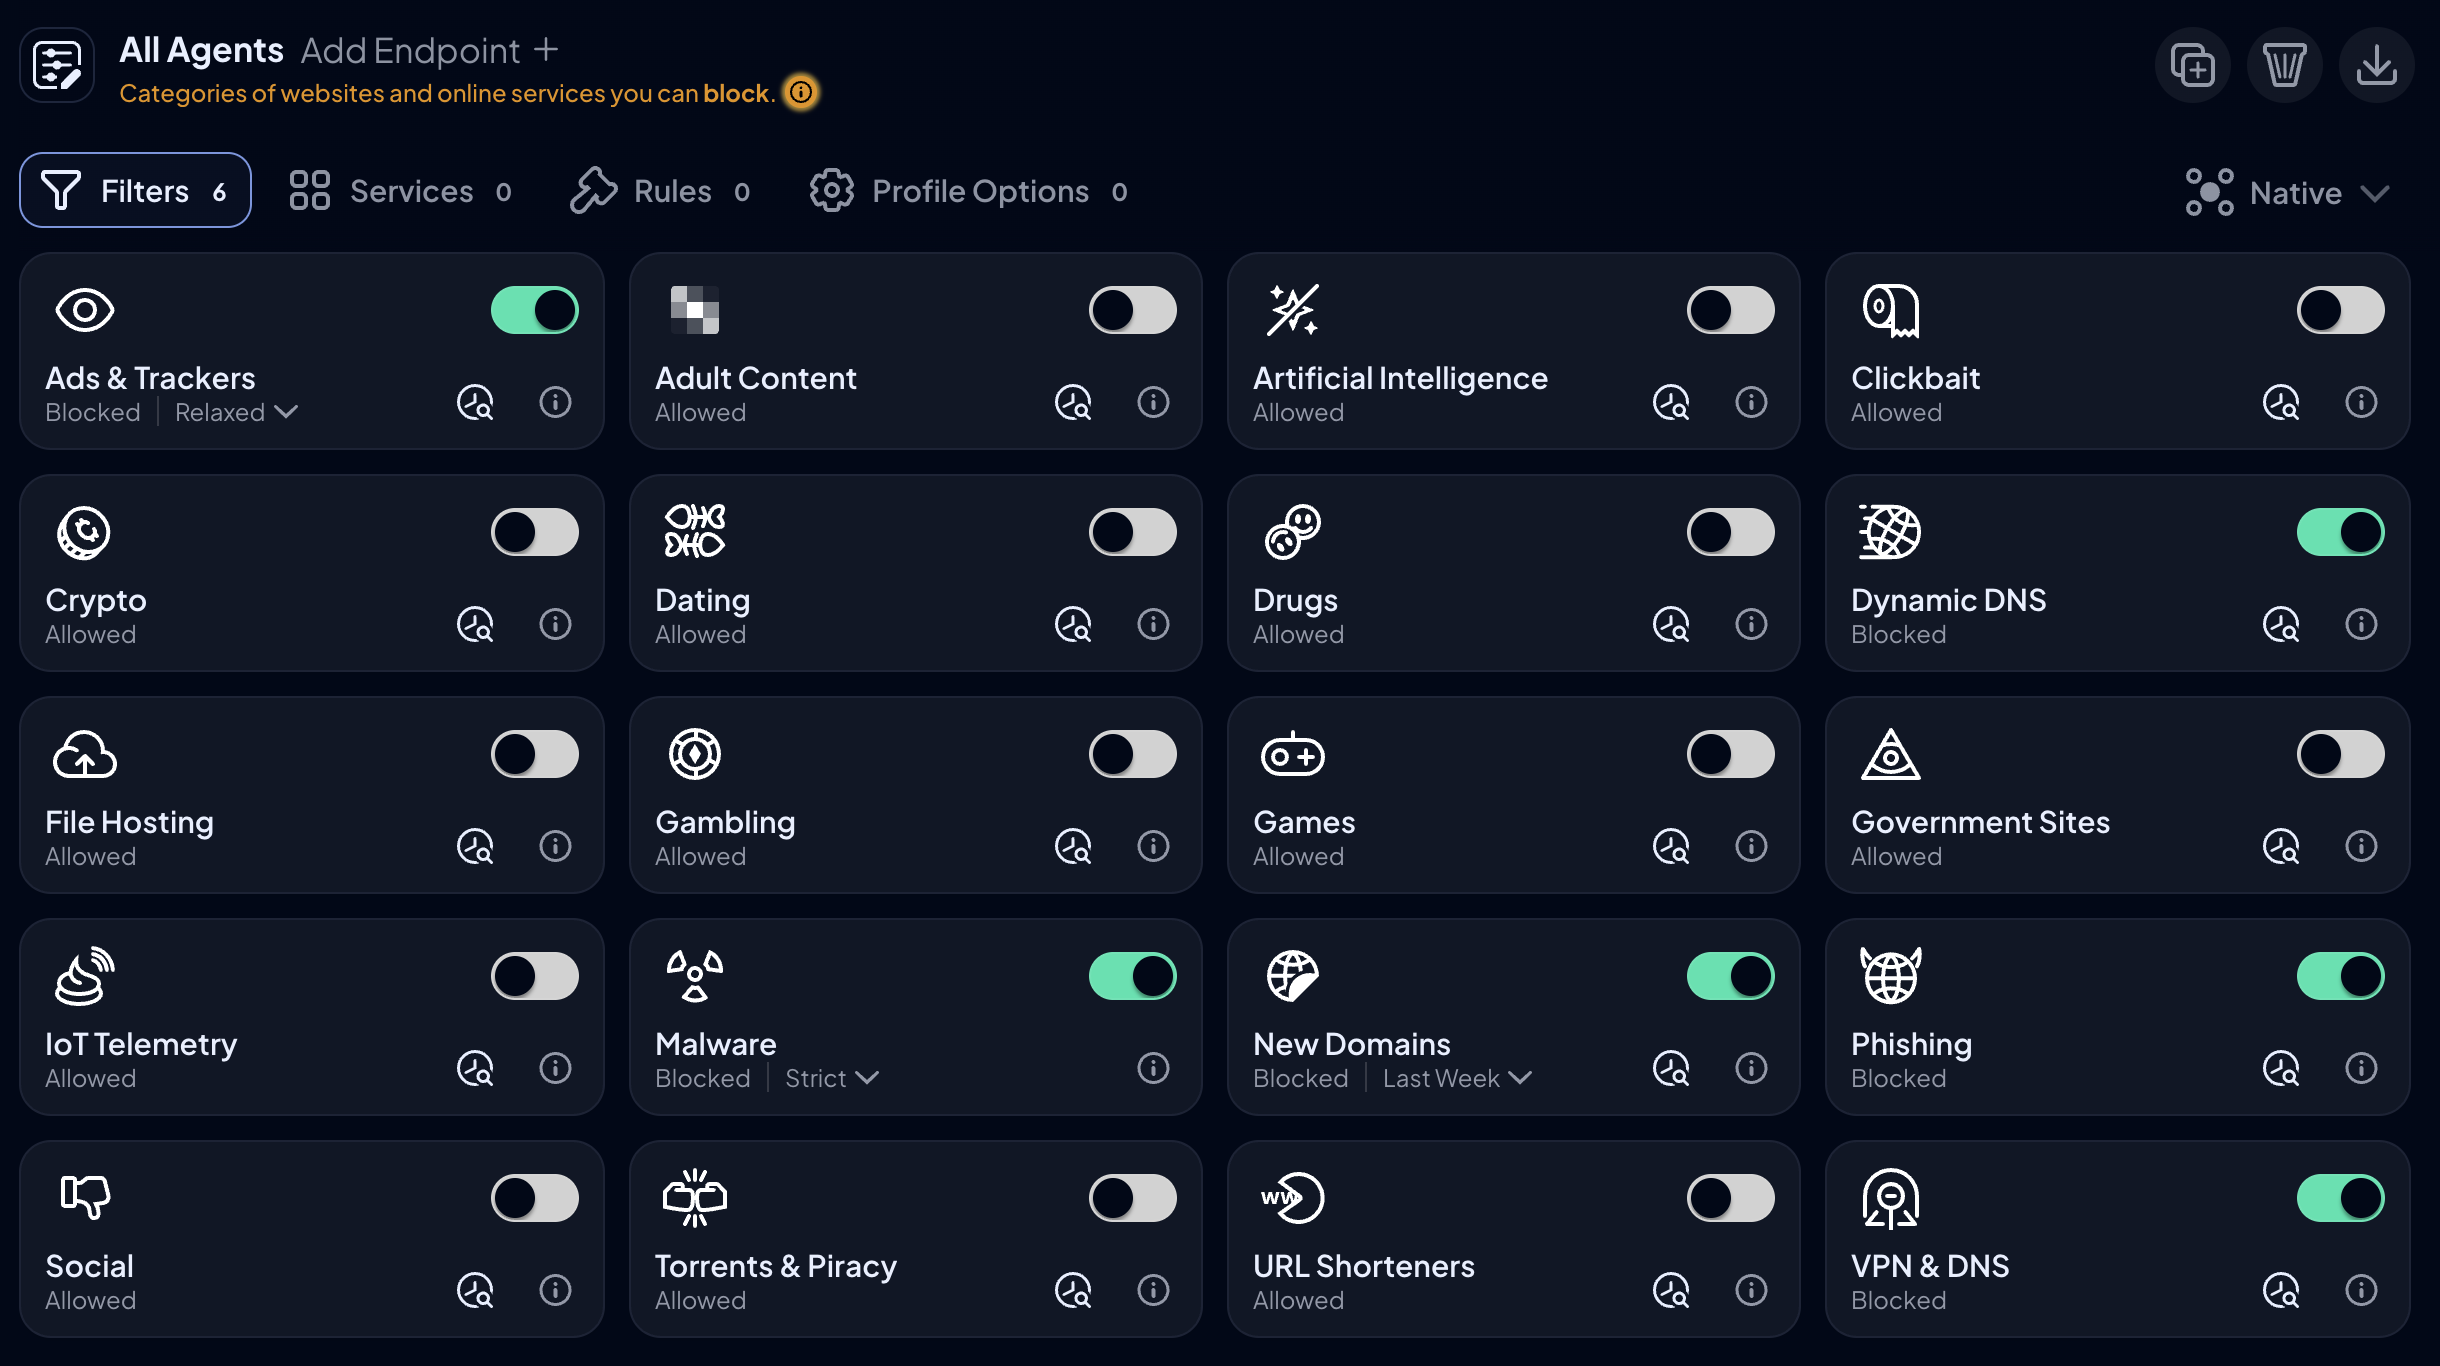
Task: Open info icon on Ads & Trackers card
Action: [555, 402]
